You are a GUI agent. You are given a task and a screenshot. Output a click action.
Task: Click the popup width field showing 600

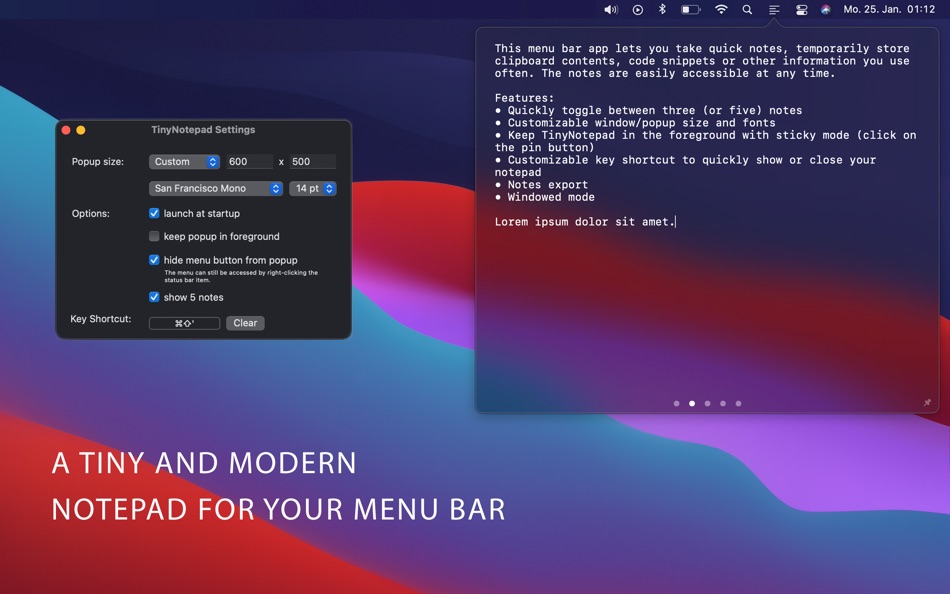[x=249, y=162]
